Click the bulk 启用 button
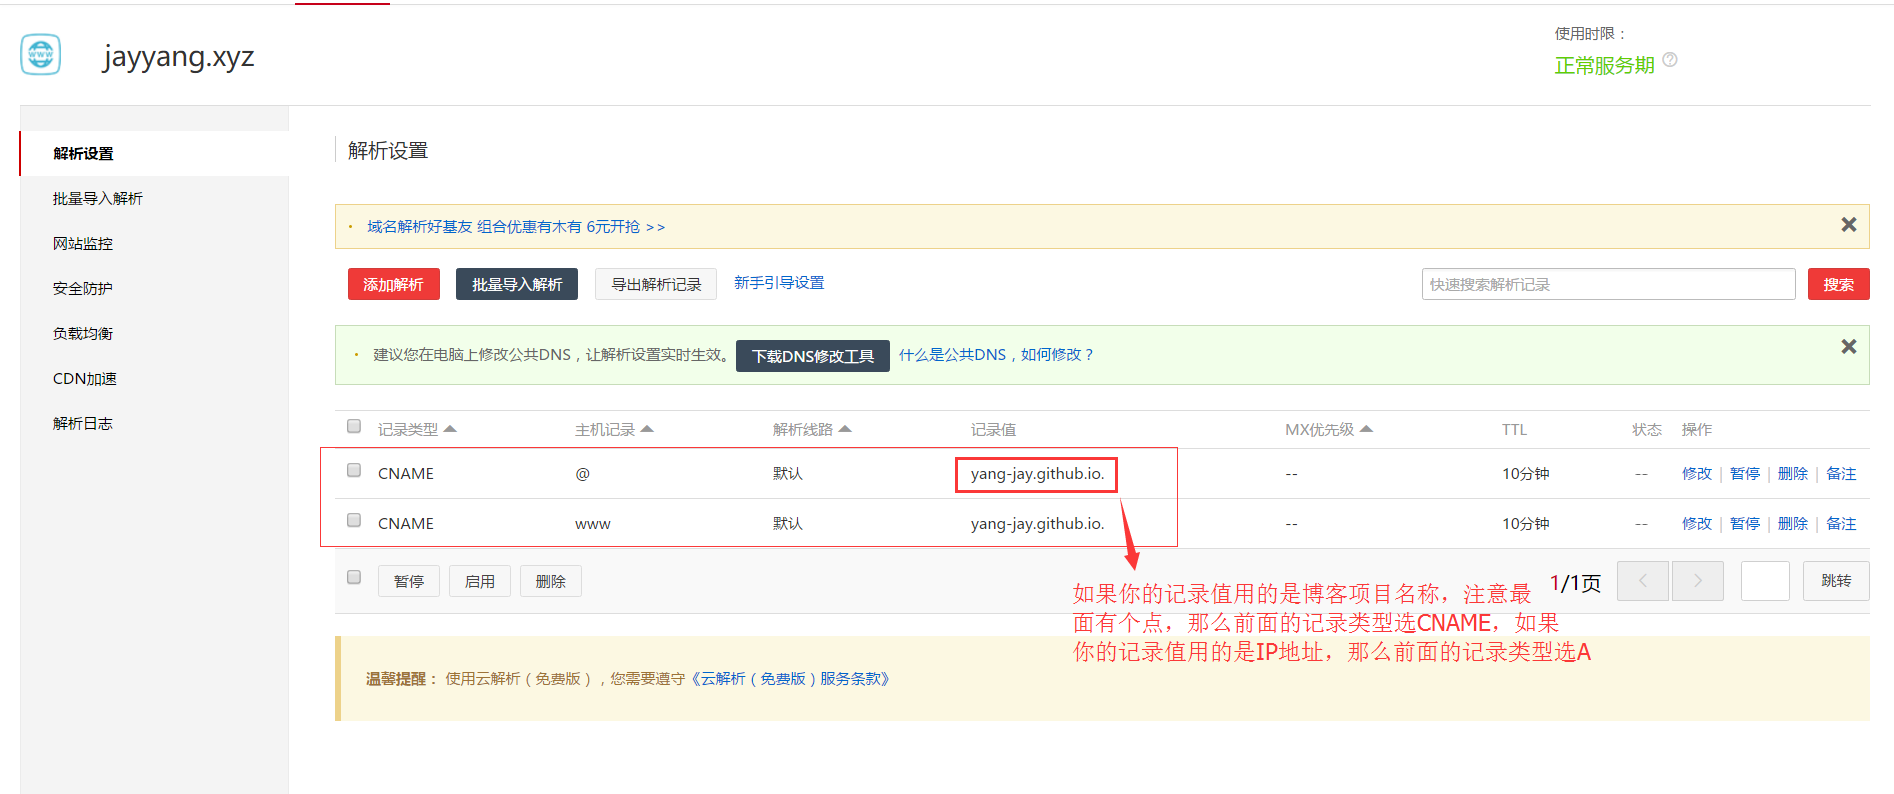The image size is (1894, 794). tap(480, 581)
